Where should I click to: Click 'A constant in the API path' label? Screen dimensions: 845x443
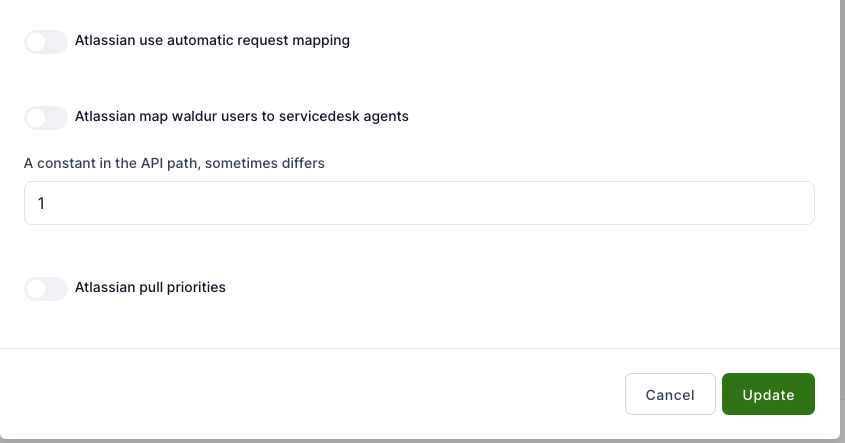[112, 163]
